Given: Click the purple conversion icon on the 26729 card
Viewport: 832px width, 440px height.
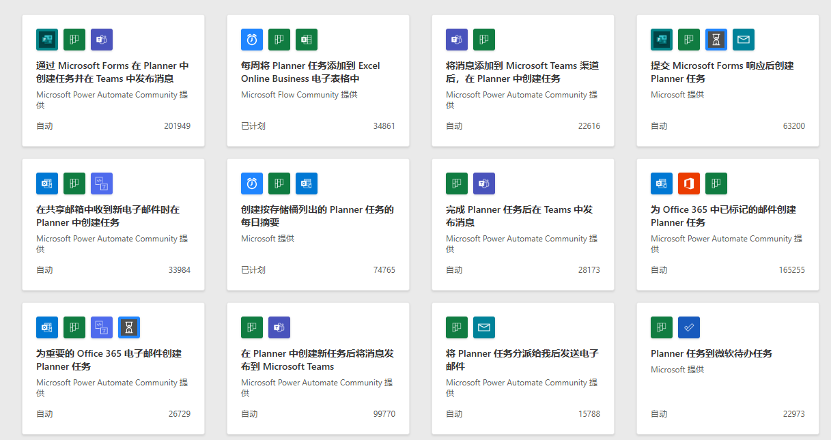Looking at the screenshot, I should click(x=102, y=327).
